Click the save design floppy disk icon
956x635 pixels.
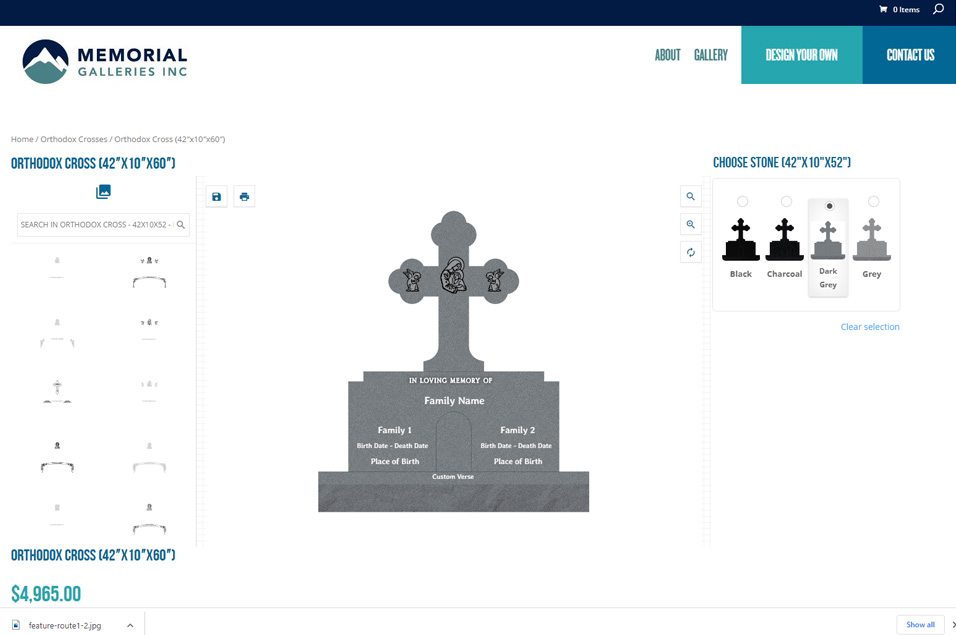tap(217, 197)
